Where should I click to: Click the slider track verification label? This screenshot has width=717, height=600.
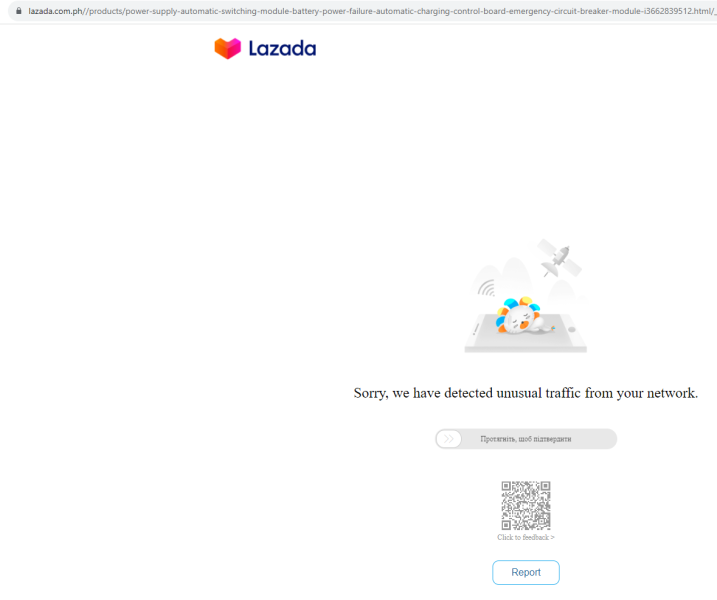(x=525, y=439)
